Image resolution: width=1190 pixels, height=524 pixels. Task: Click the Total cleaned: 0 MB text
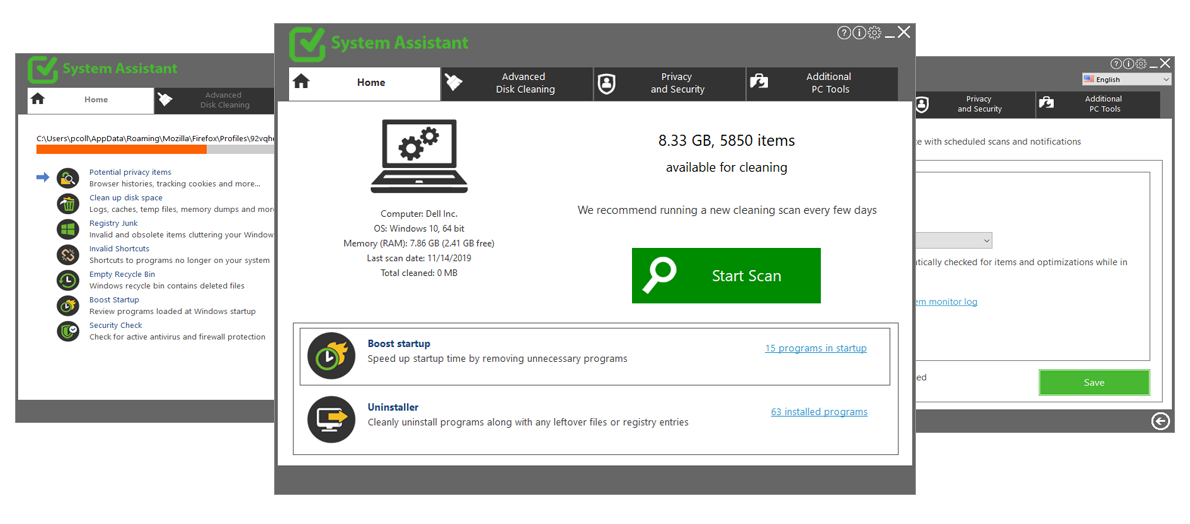click(419, 272)
